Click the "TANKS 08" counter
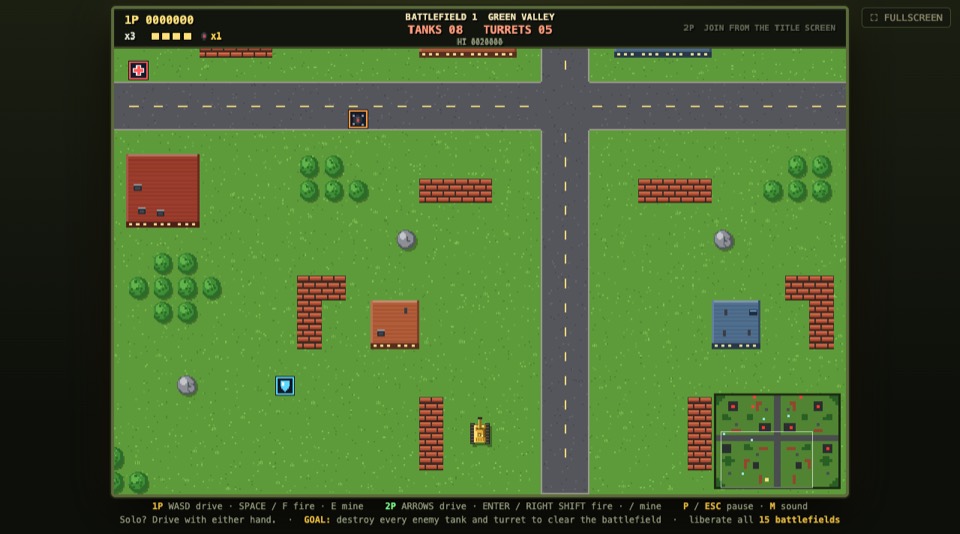960x534 pixels. [x=435, y=29]
